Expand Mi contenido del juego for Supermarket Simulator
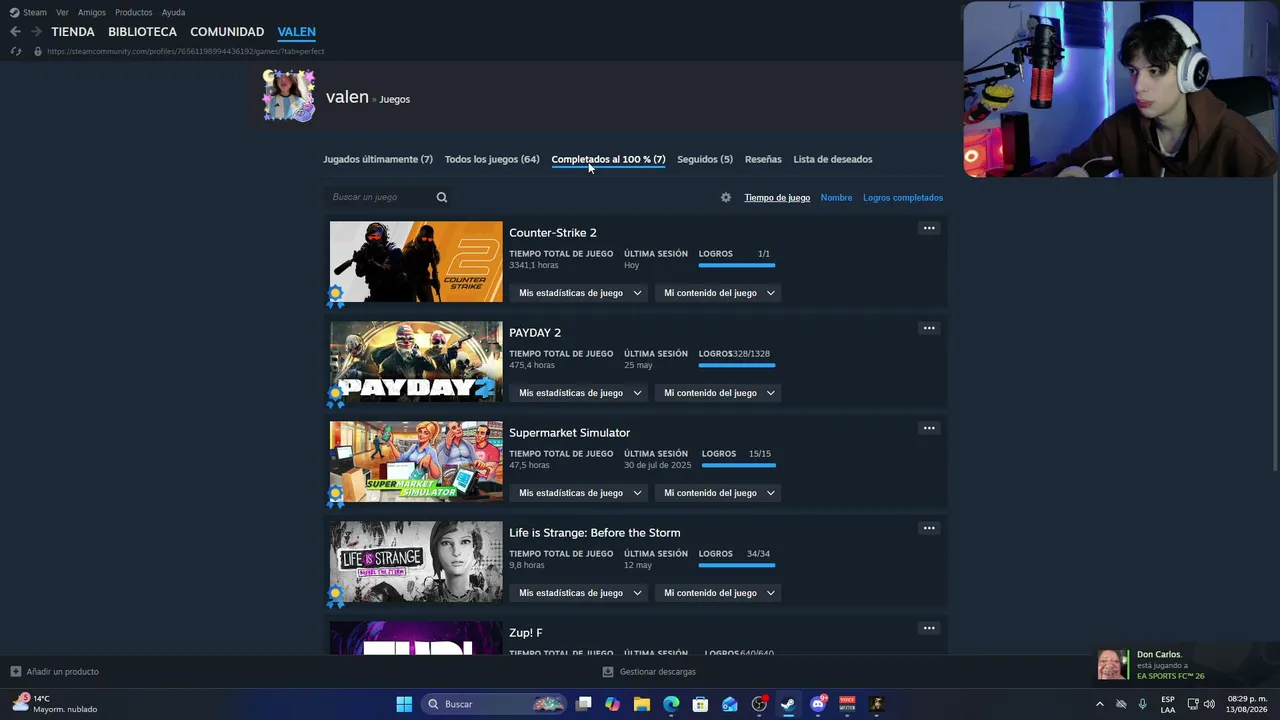 click(719, 493)
